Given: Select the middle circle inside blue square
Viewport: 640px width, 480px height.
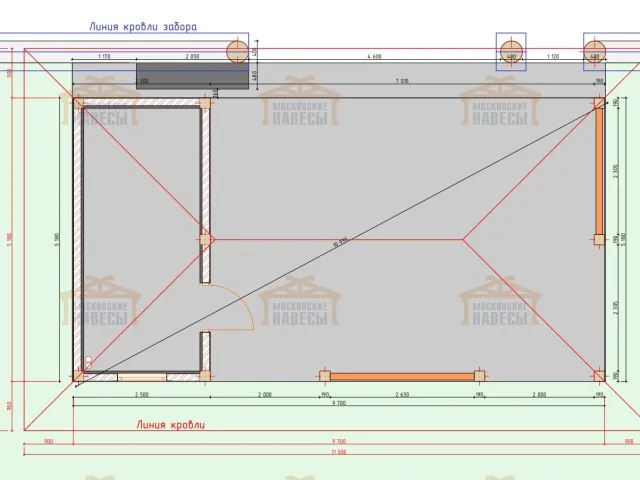Looking at the screenshot, I should [x=511, y=50].
